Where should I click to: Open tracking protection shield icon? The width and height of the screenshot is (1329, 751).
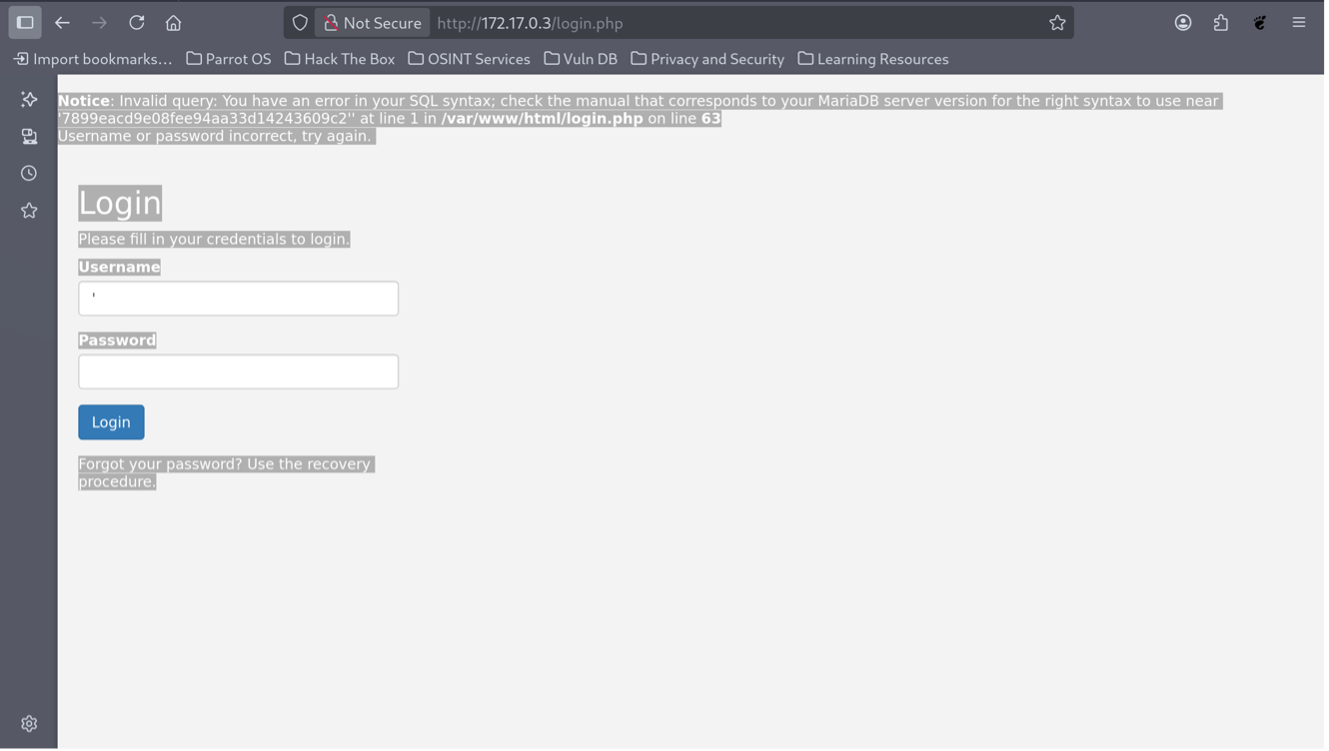click(x=300, y=23)
